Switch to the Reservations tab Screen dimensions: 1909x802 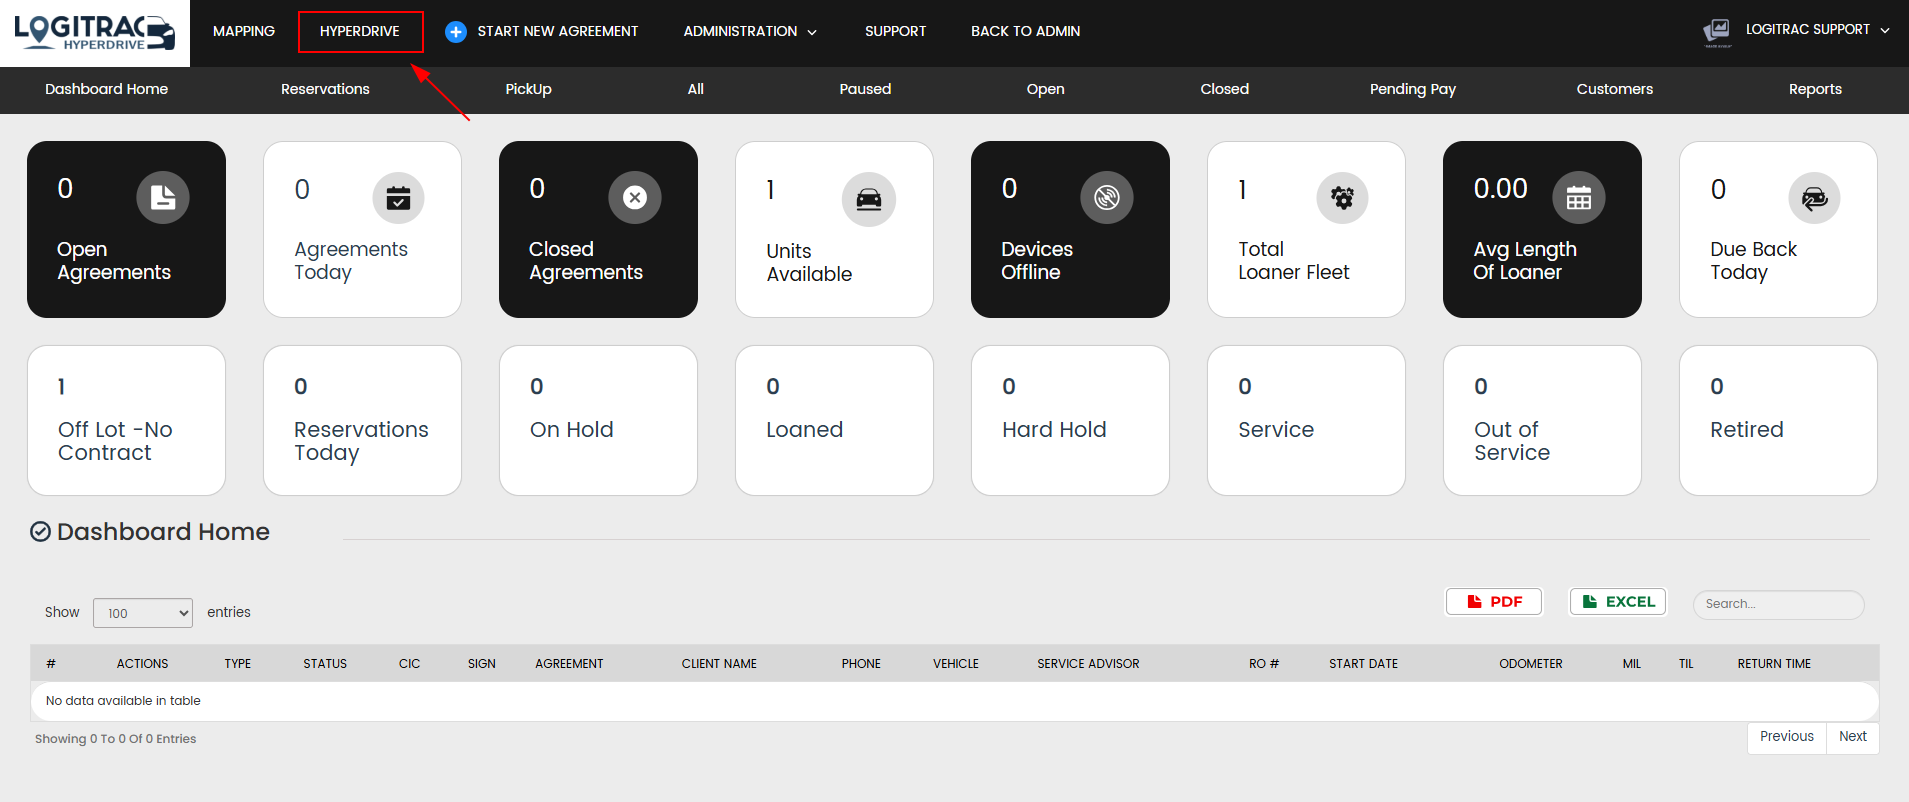325,89
